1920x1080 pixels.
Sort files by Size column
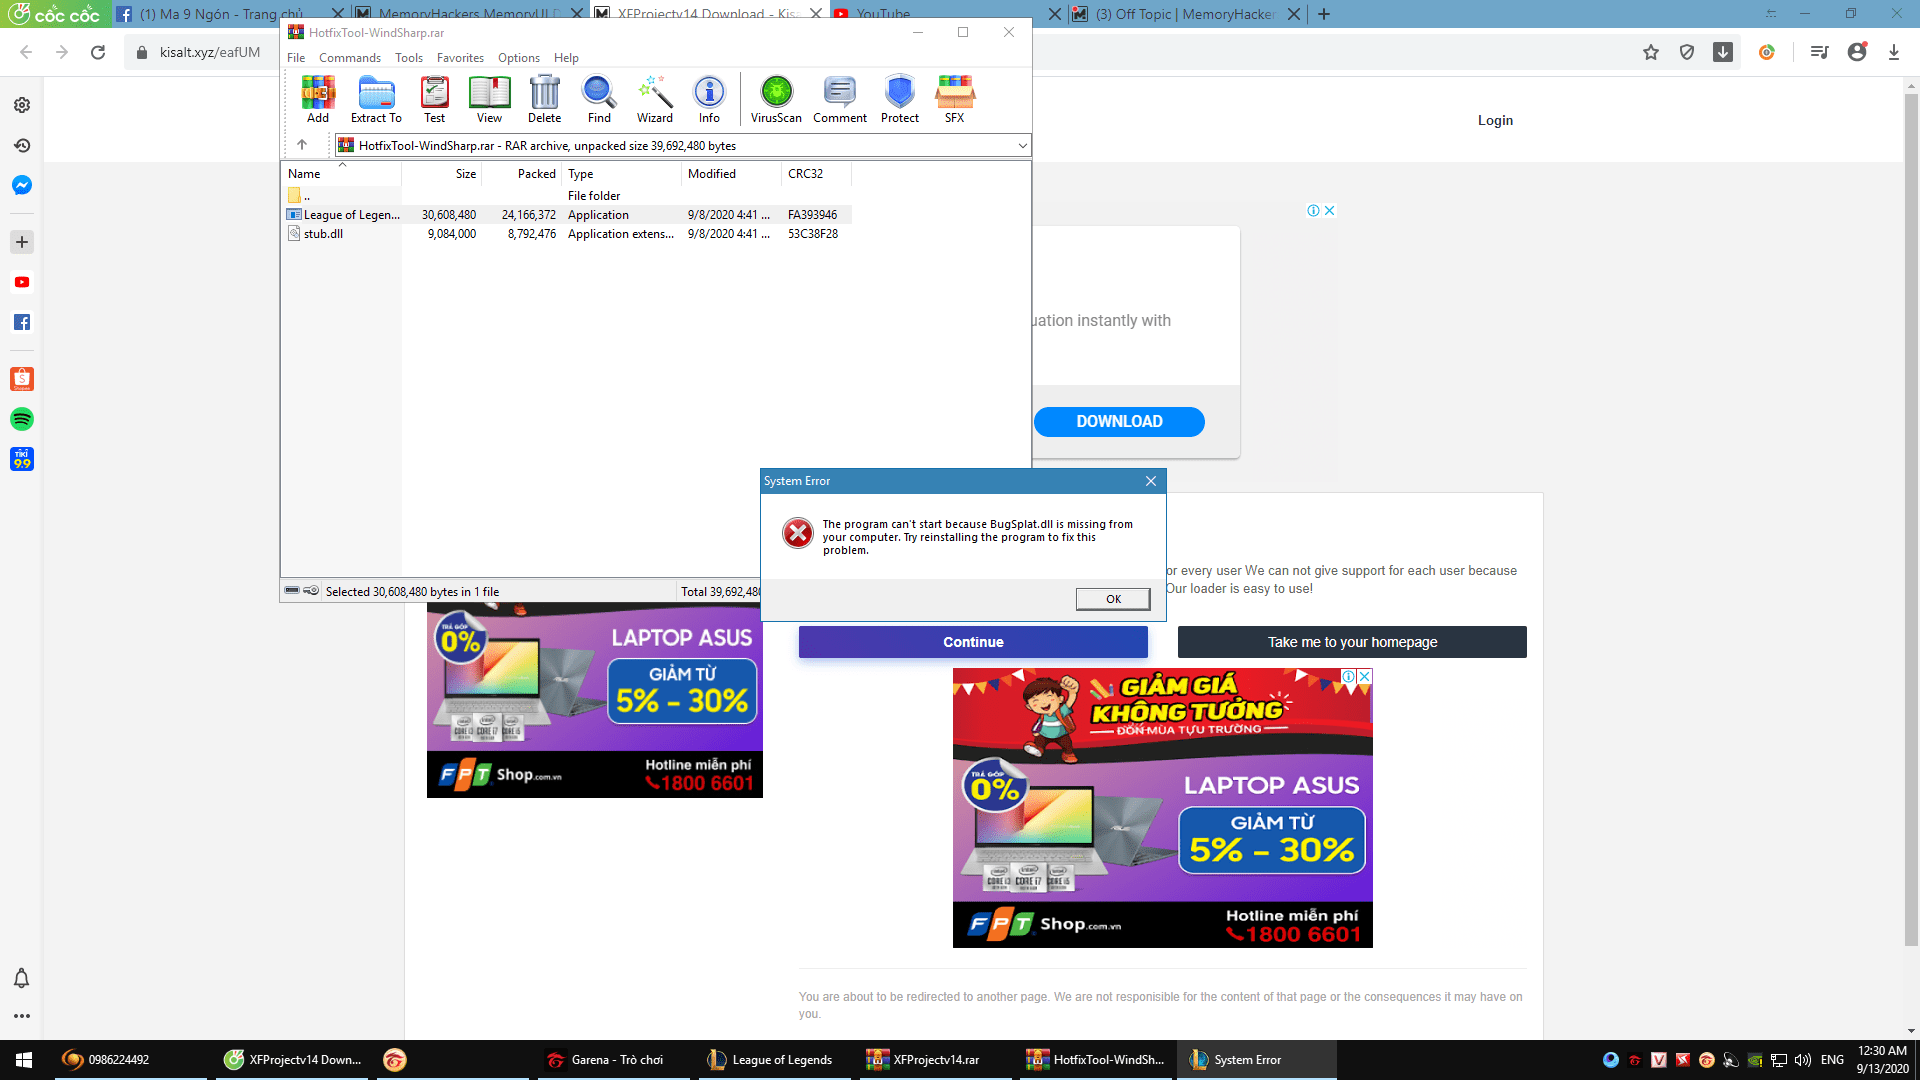(441, 174)
